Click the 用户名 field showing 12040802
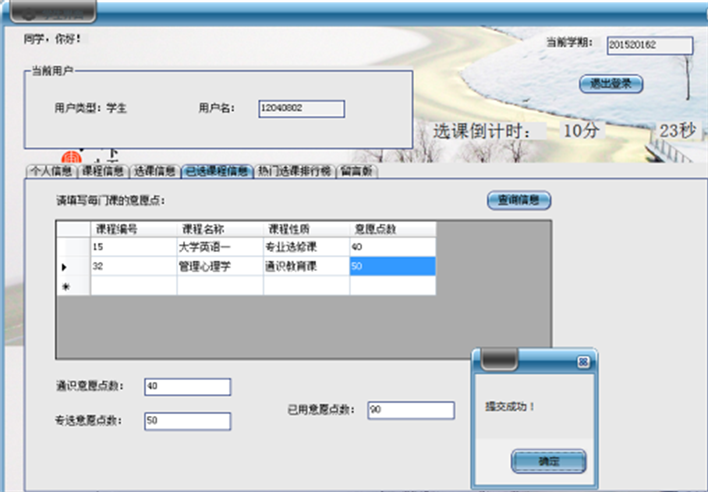Image resolution: width=708 pixels, height=492 pixels. pos(300,108)
